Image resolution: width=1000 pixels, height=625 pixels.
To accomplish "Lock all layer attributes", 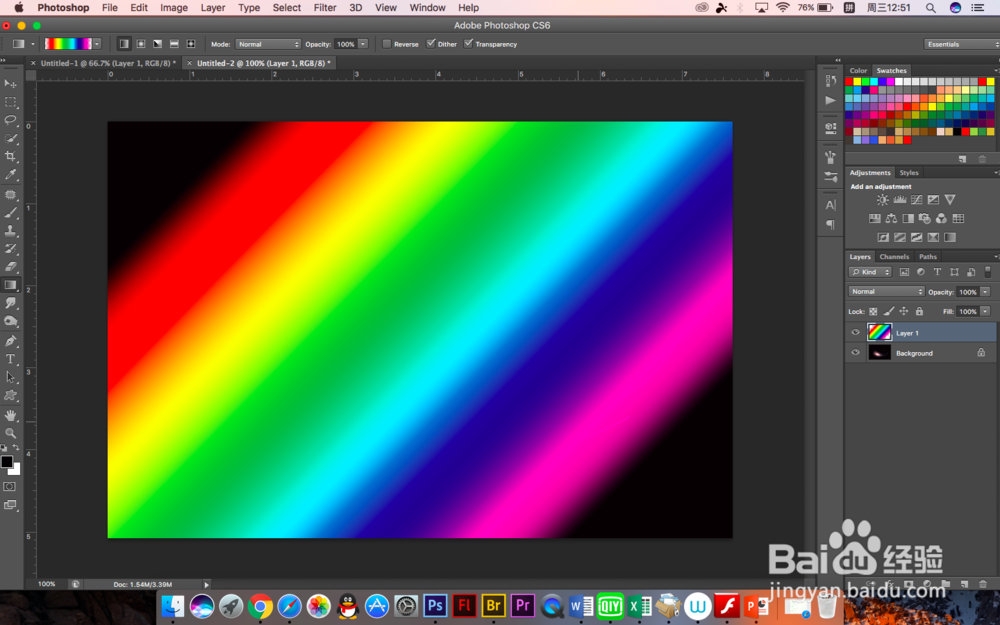I will tap(919, 312).
